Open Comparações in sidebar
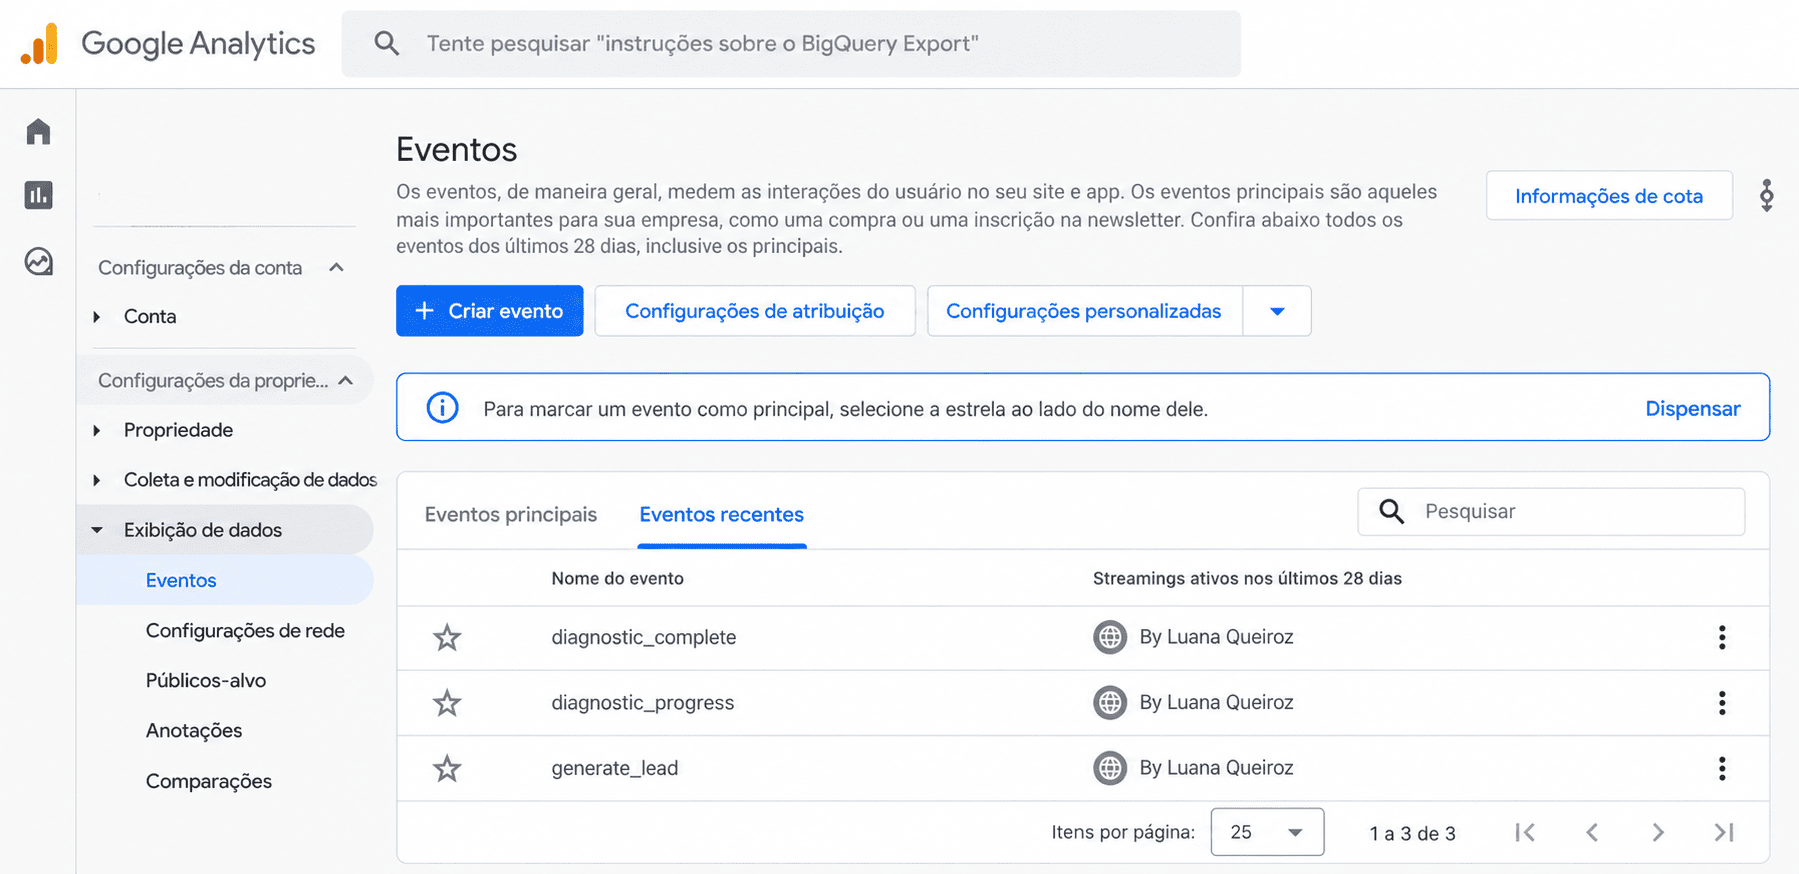This screenshot has width=1799, height=874. [209, 781]
